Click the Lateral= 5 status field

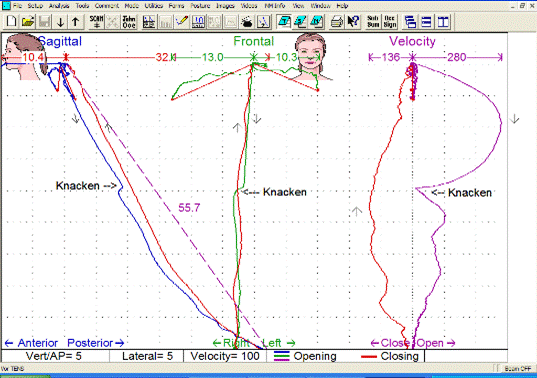(147, 356)
